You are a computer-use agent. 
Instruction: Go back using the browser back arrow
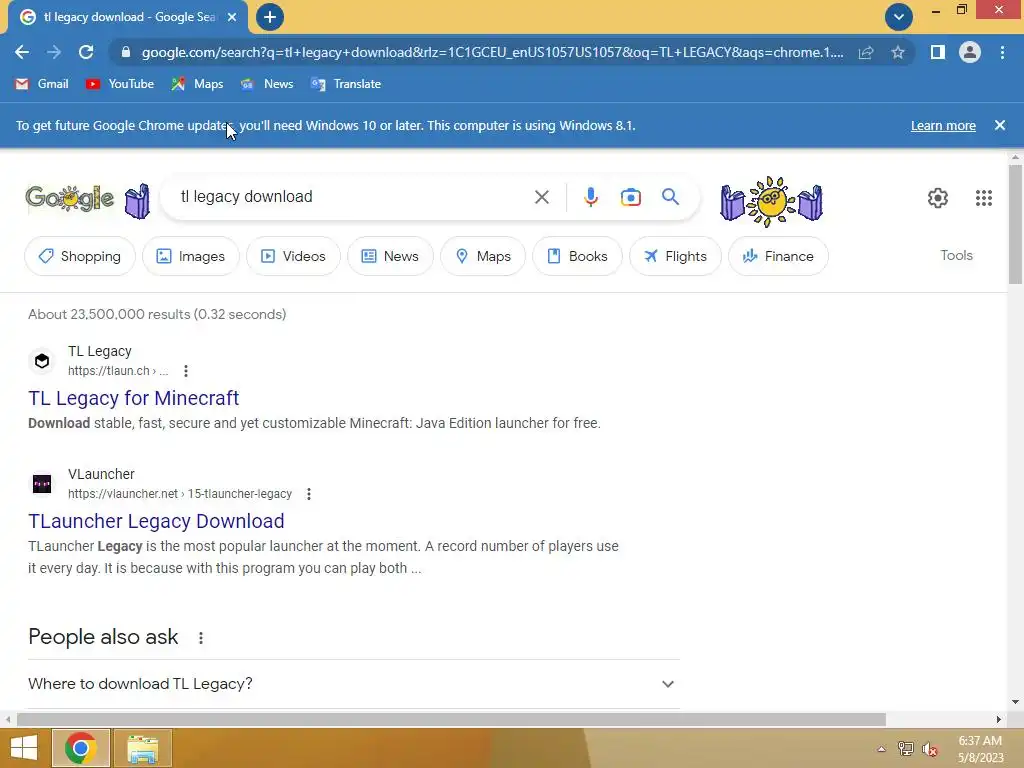22,52
